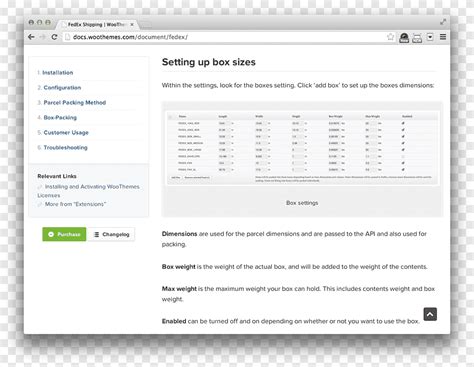Click the down-arrow extension icon in toolbar
This screenshot has width=474, height=367.
pos(430,37)
